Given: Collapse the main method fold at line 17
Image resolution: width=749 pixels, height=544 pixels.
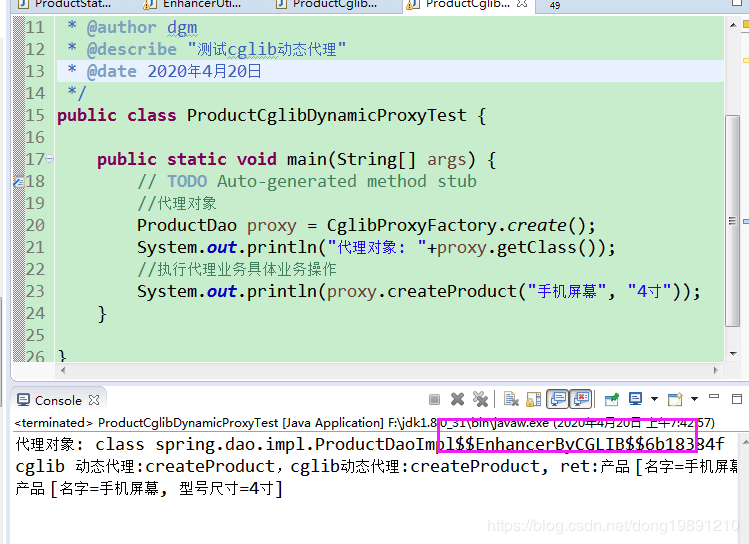Looking at the screenshot, I should coord(50,159).
